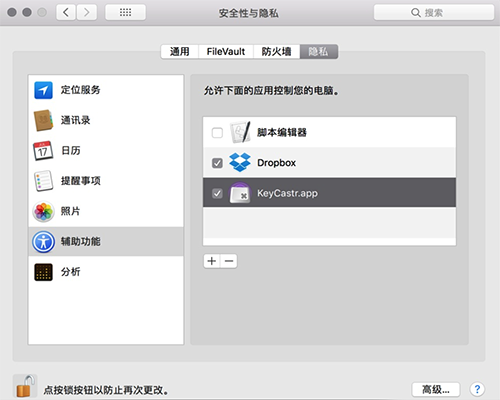The height and width of the screenshot is (400, 500).
Task: Click the 提醒事项 label
Action: (80, 181)
